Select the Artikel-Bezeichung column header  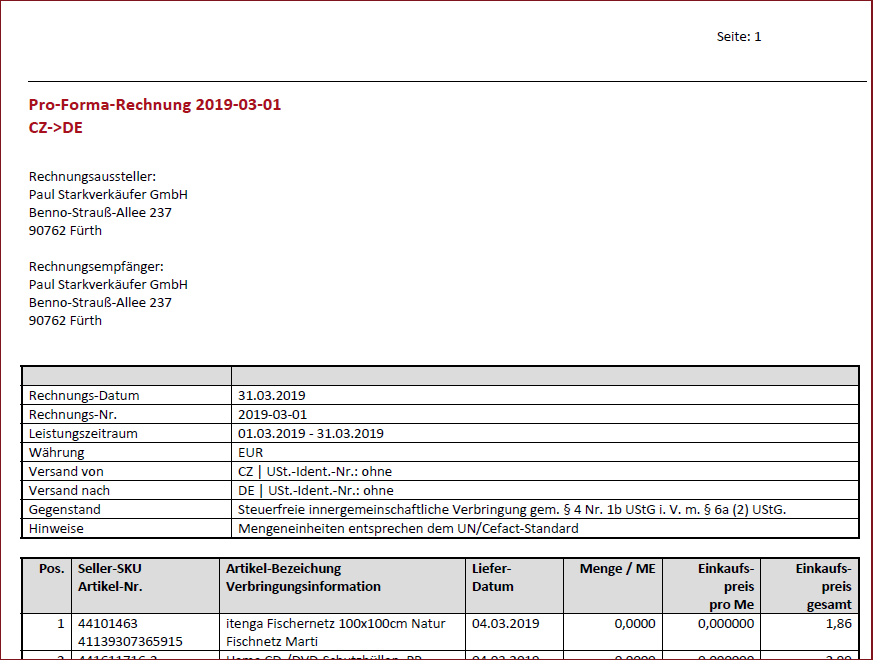[x=303, y=577]
